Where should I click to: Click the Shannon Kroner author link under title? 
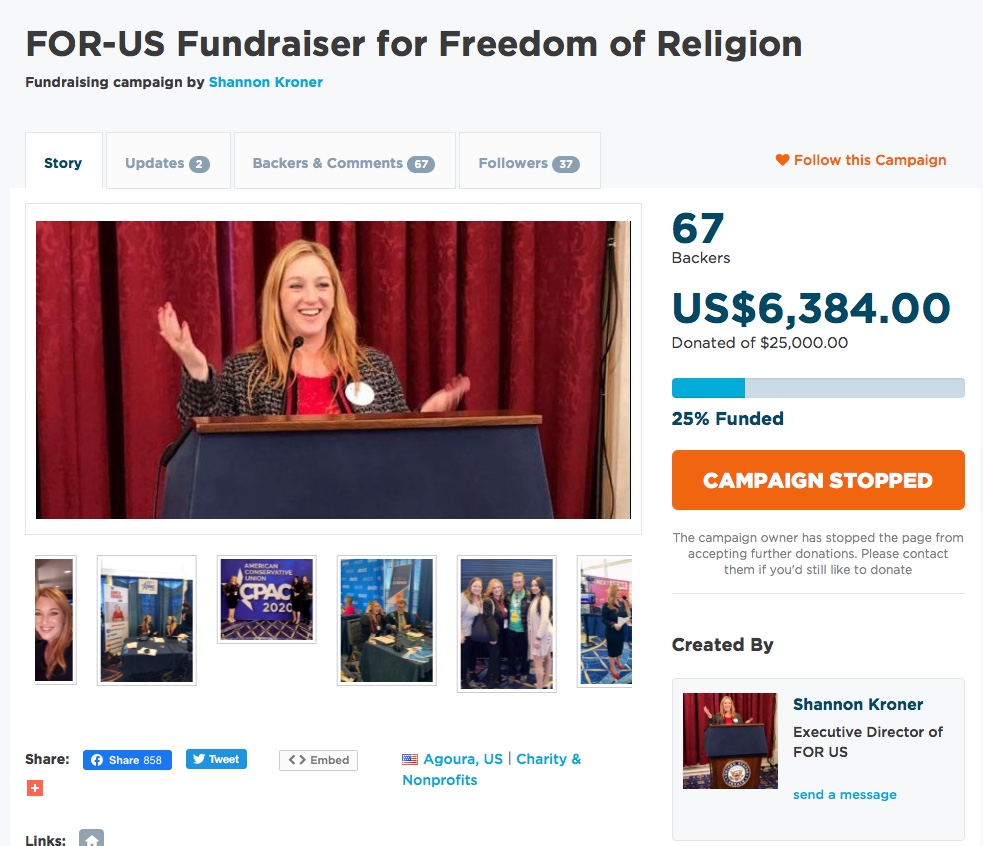266,82
